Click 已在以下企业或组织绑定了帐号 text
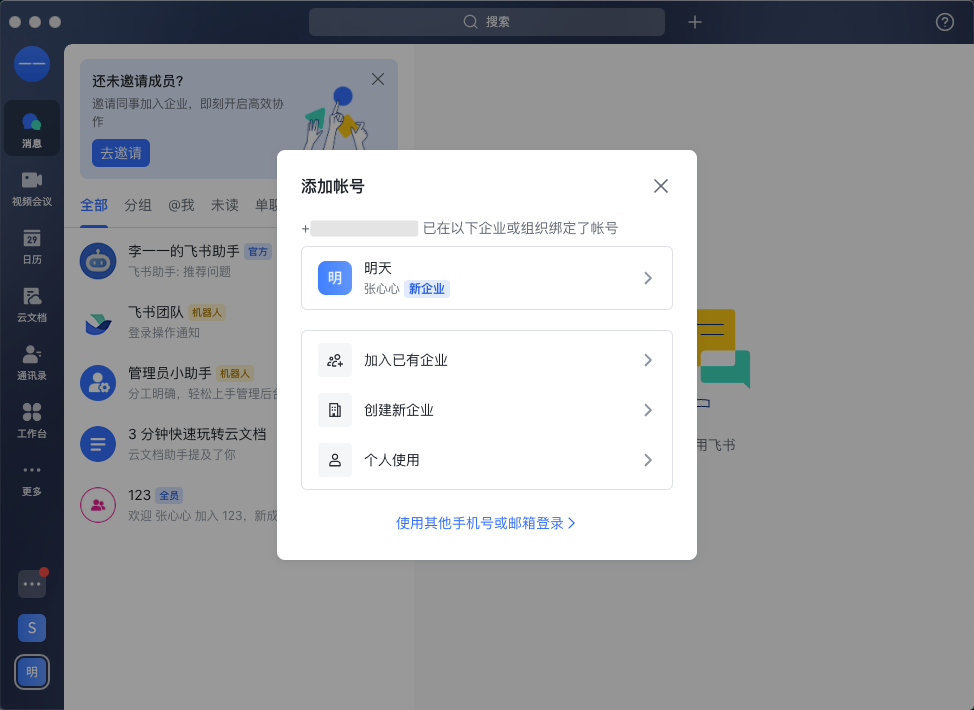The width and height of the screenshot is (974, 710). coord(521,228)
